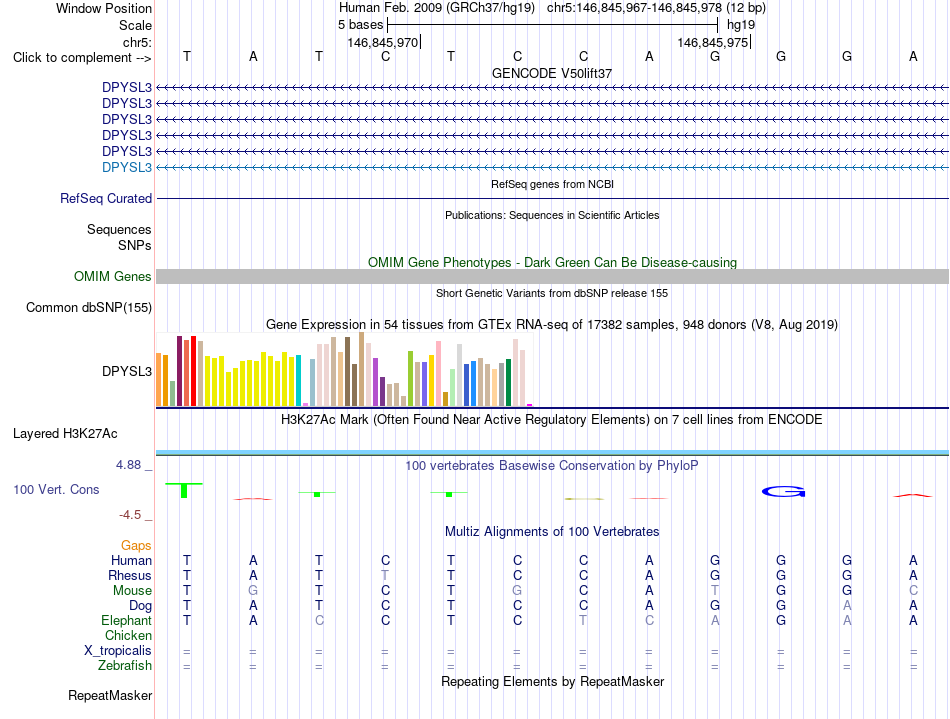
Task: Click the gray OMIM Genes bar
Action: [552, 277]
